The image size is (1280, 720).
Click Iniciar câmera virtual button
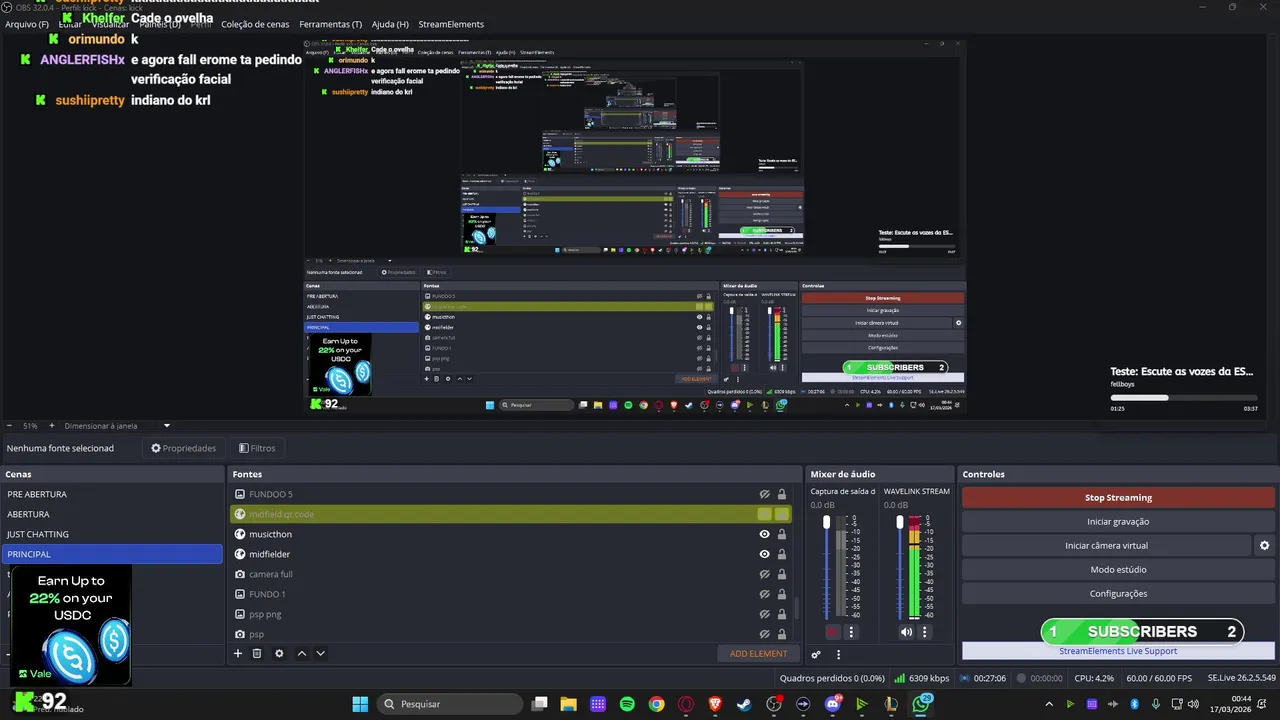click(1106, 546)
